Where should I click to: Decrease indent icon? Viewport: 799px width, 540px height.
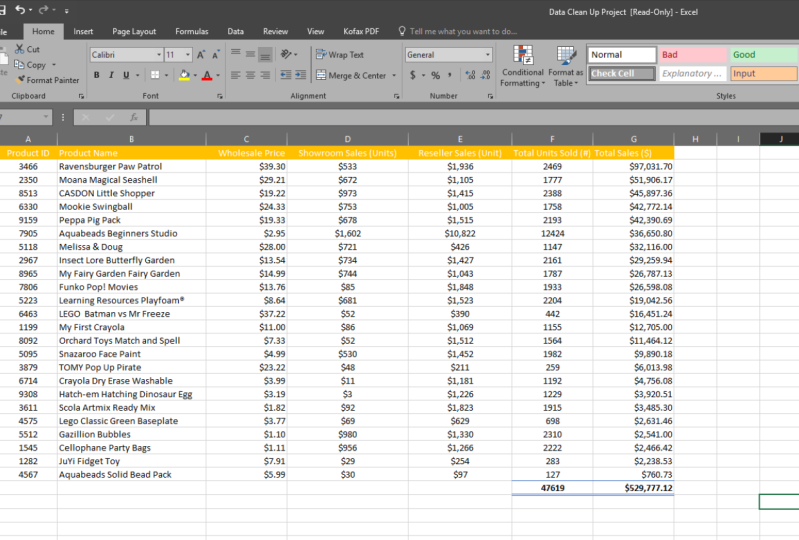(286, 75)
